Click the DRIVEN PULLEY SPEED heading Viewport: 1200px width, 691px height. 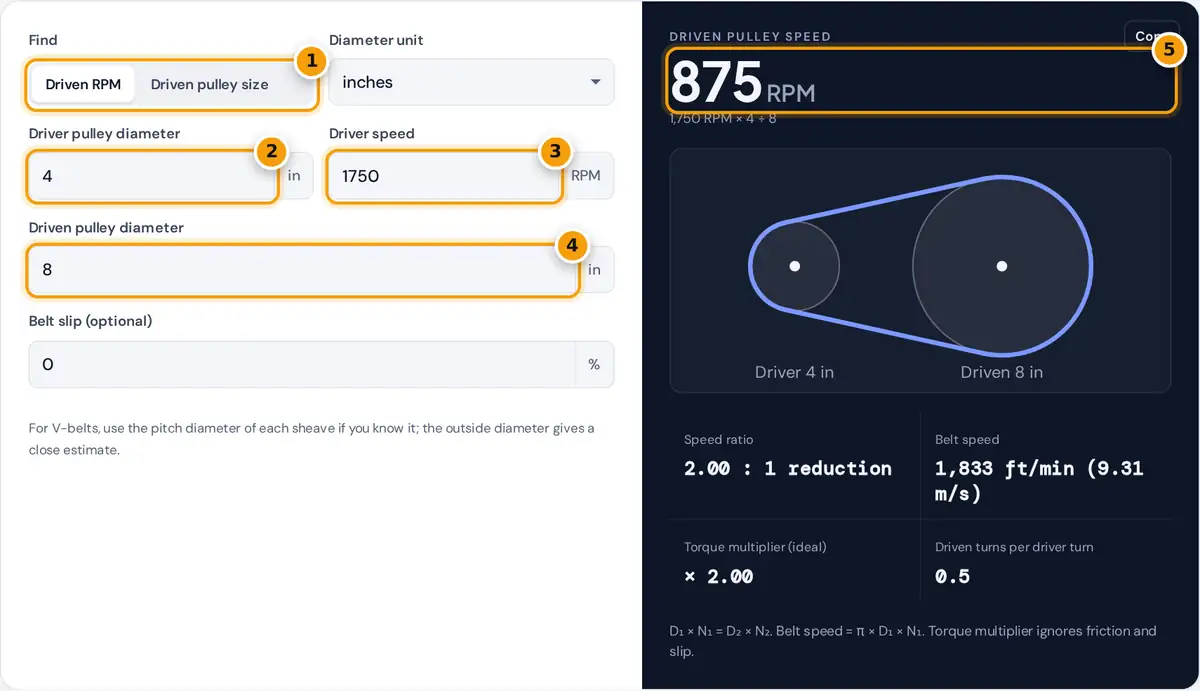(750, 37)
